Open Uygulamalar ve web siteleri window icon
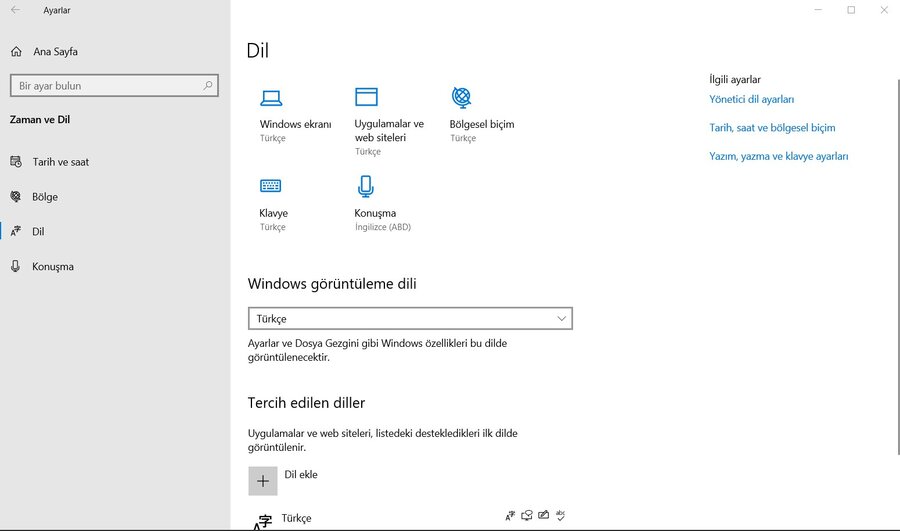 366,97
